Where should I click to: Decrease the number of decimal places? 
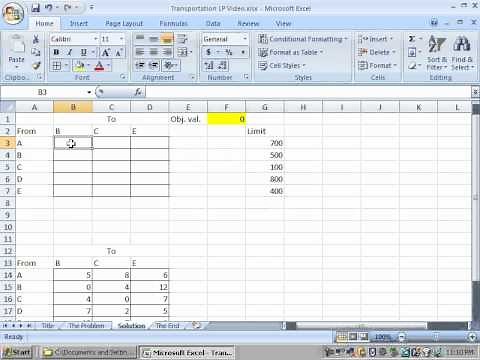coord(222,66)
